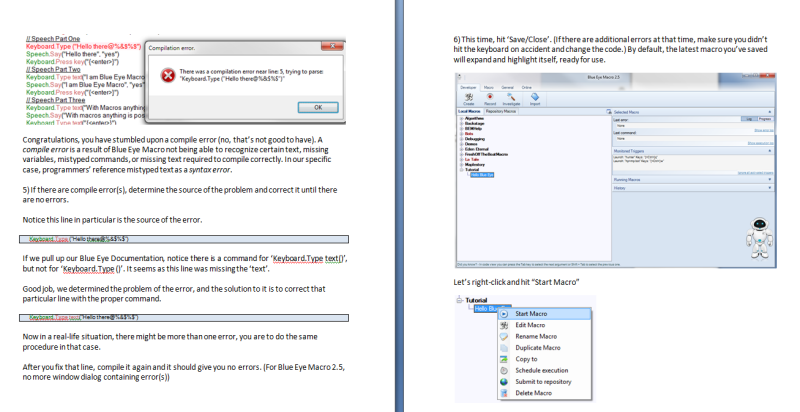Select the Demos folder in macro tree
The height and width of the screenshot is (412, 800).
(471, 144)
